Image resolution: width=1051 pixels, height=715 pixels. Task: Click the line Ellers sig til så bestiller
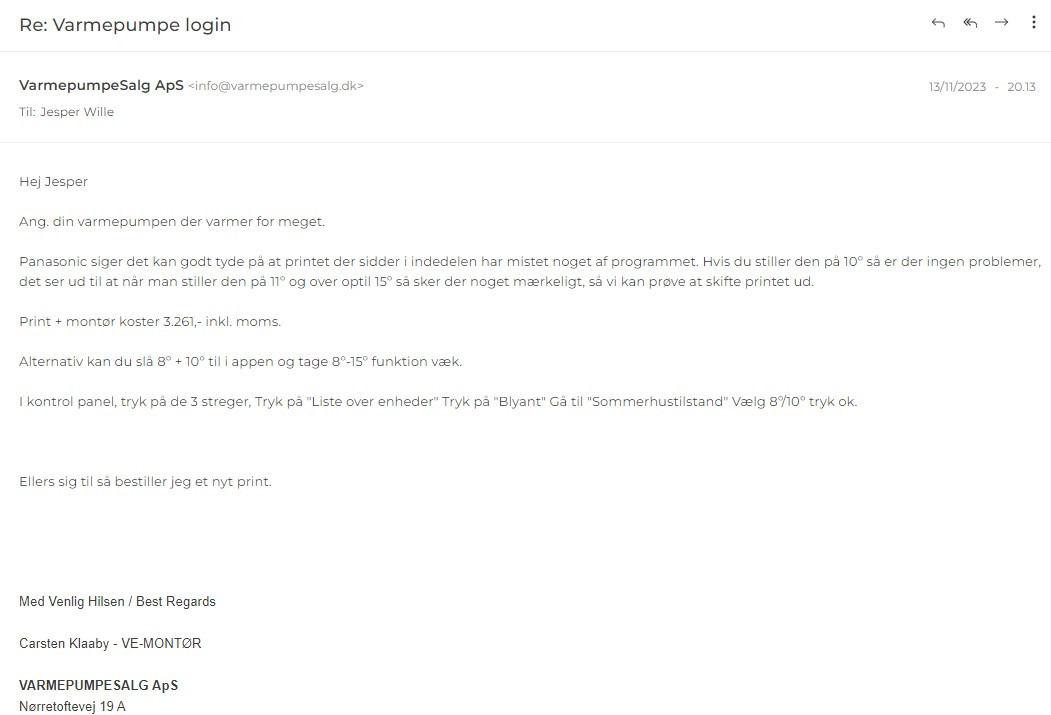(145, 482)
